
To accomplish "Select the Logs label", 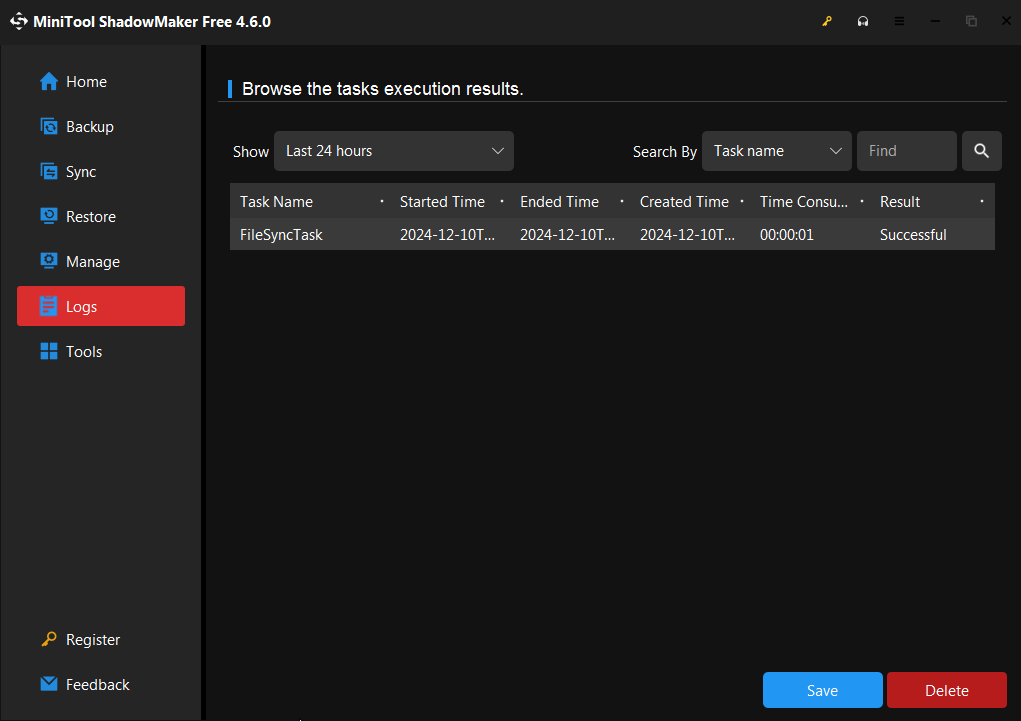I will point(81,307).
